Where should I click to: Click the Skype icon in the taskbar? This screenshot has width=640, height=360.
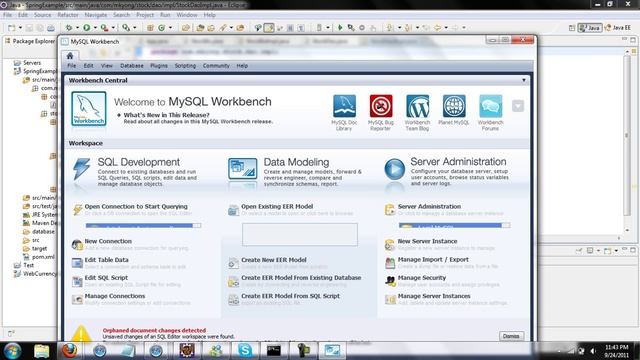coord(245,350)
